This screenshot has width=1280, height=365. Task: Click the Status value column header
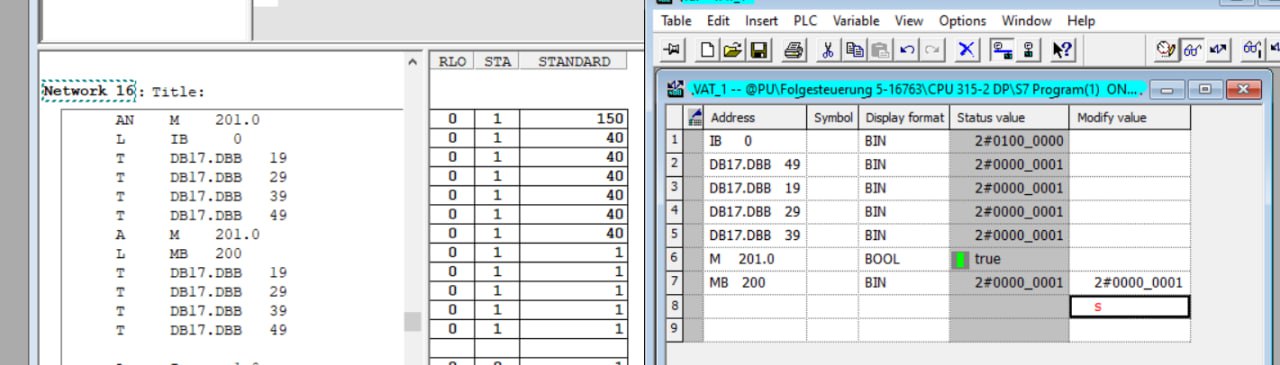[x=1008, y=118]
